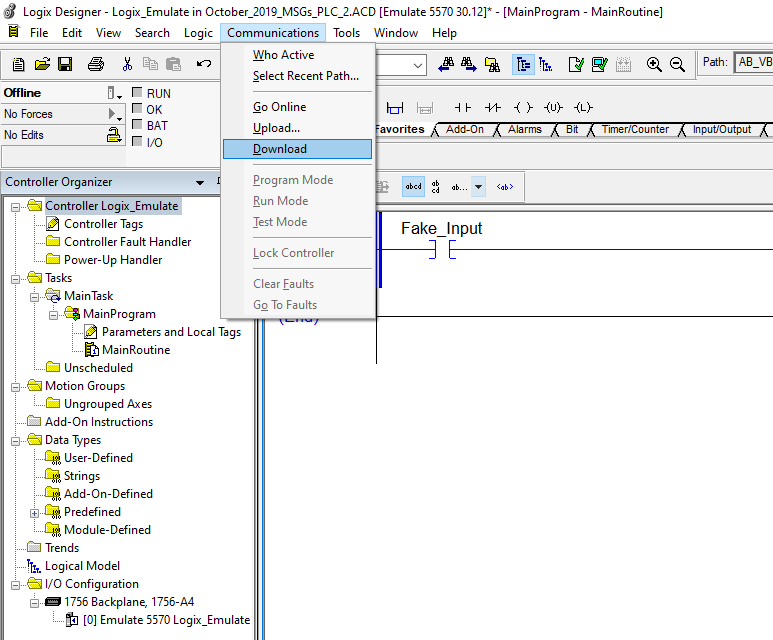Viewport: 773px width, 640px height.
Task: Insert Output Unlatch (U) instruction
Action: point(553,107)
